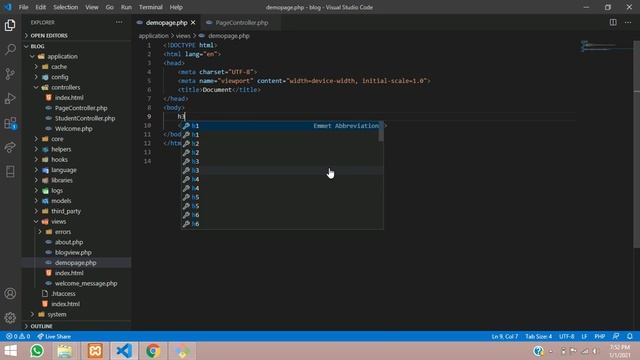Click the Visual Studio Code taskbar icon

click(x=124, y=351)
